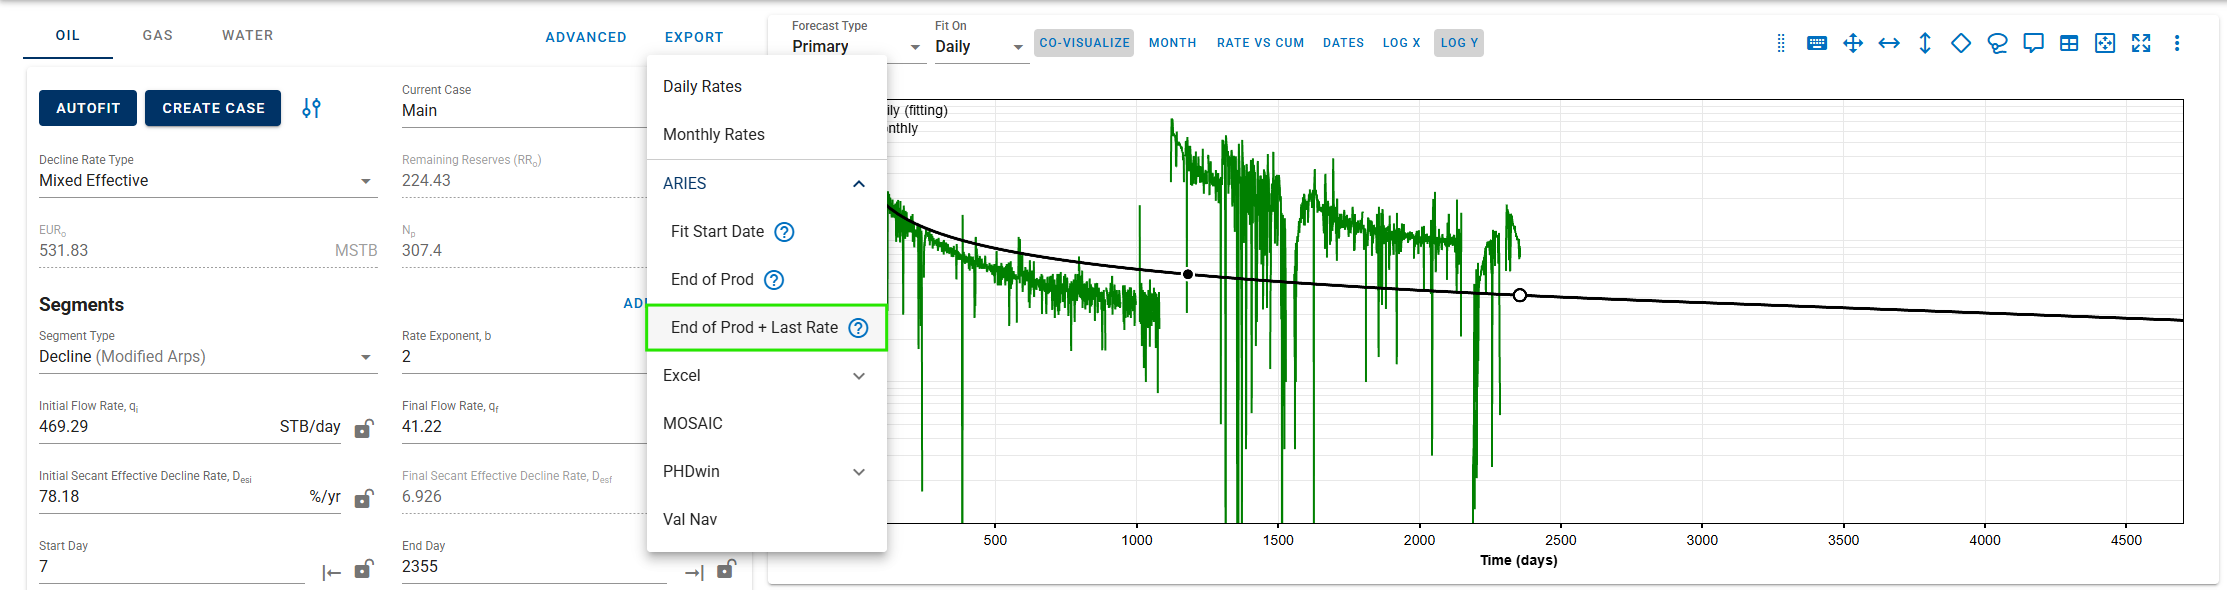Click the open-circle end handle on forecast curve
The image size is (2227, 590).
click(x=1520, y=295)
